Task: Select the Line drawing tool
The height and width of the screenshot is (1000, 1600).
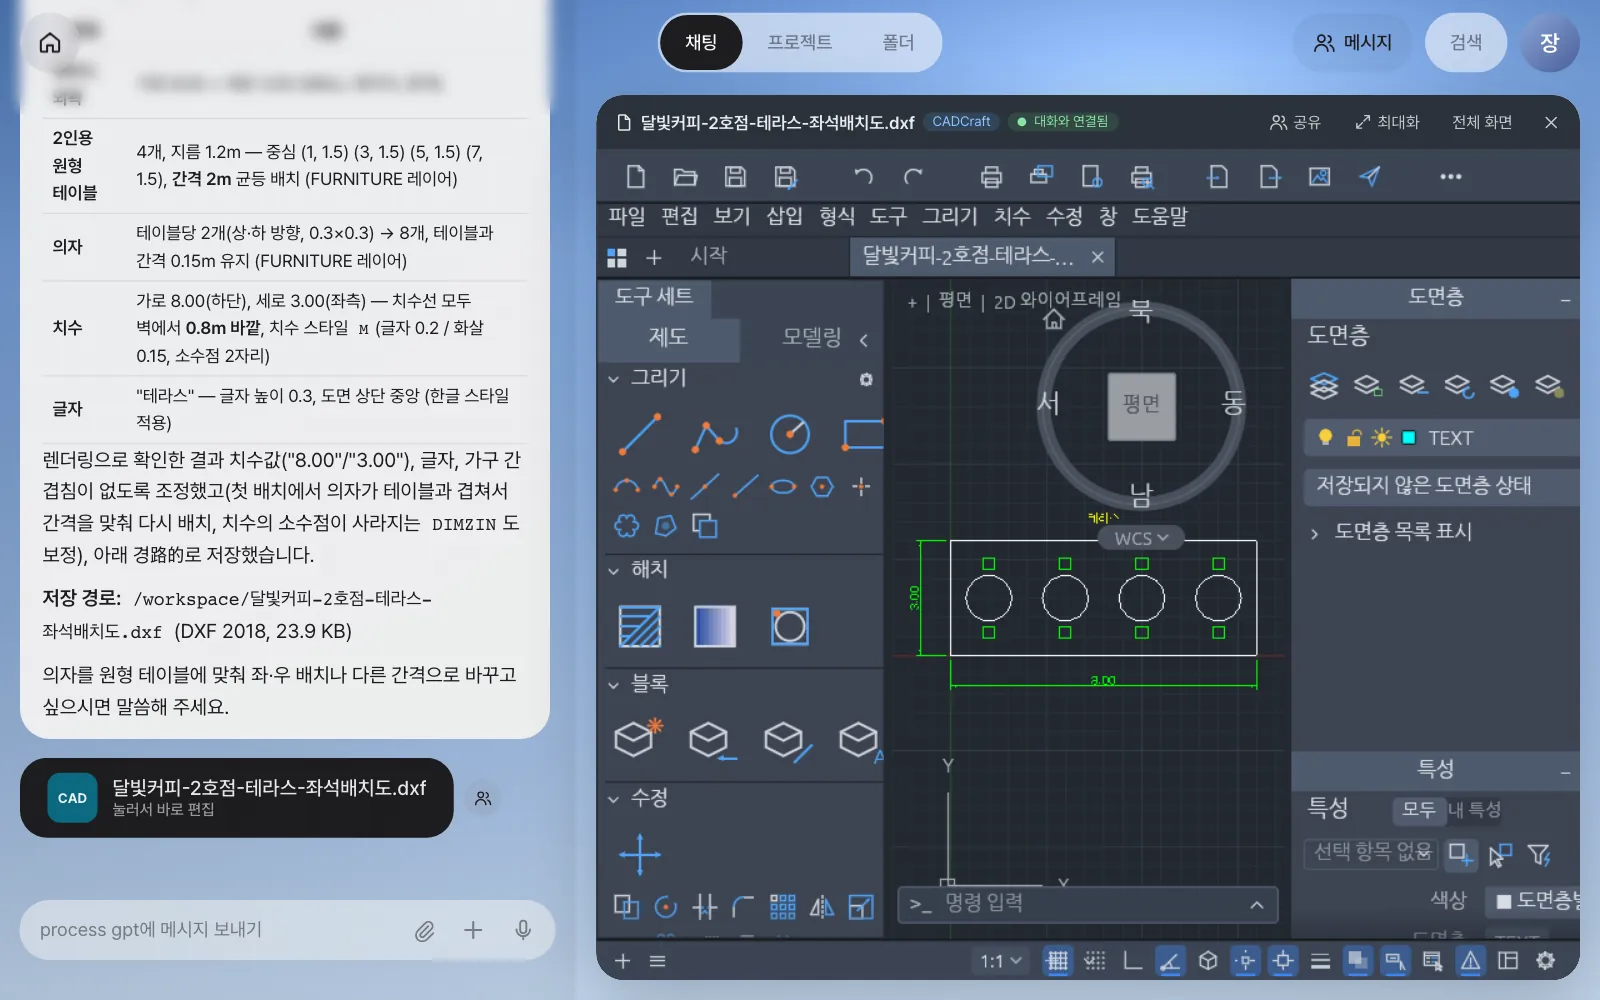Action: pos(640,434)
